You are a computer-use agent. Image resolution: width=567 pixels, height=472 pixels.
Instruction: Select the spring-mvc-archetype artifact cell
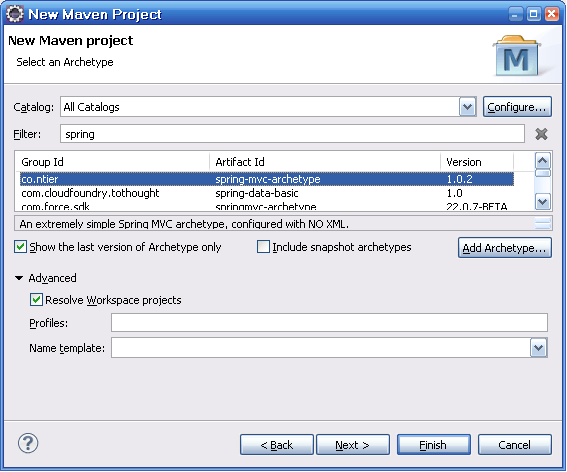pyautogui.click(x=268, y=179)
